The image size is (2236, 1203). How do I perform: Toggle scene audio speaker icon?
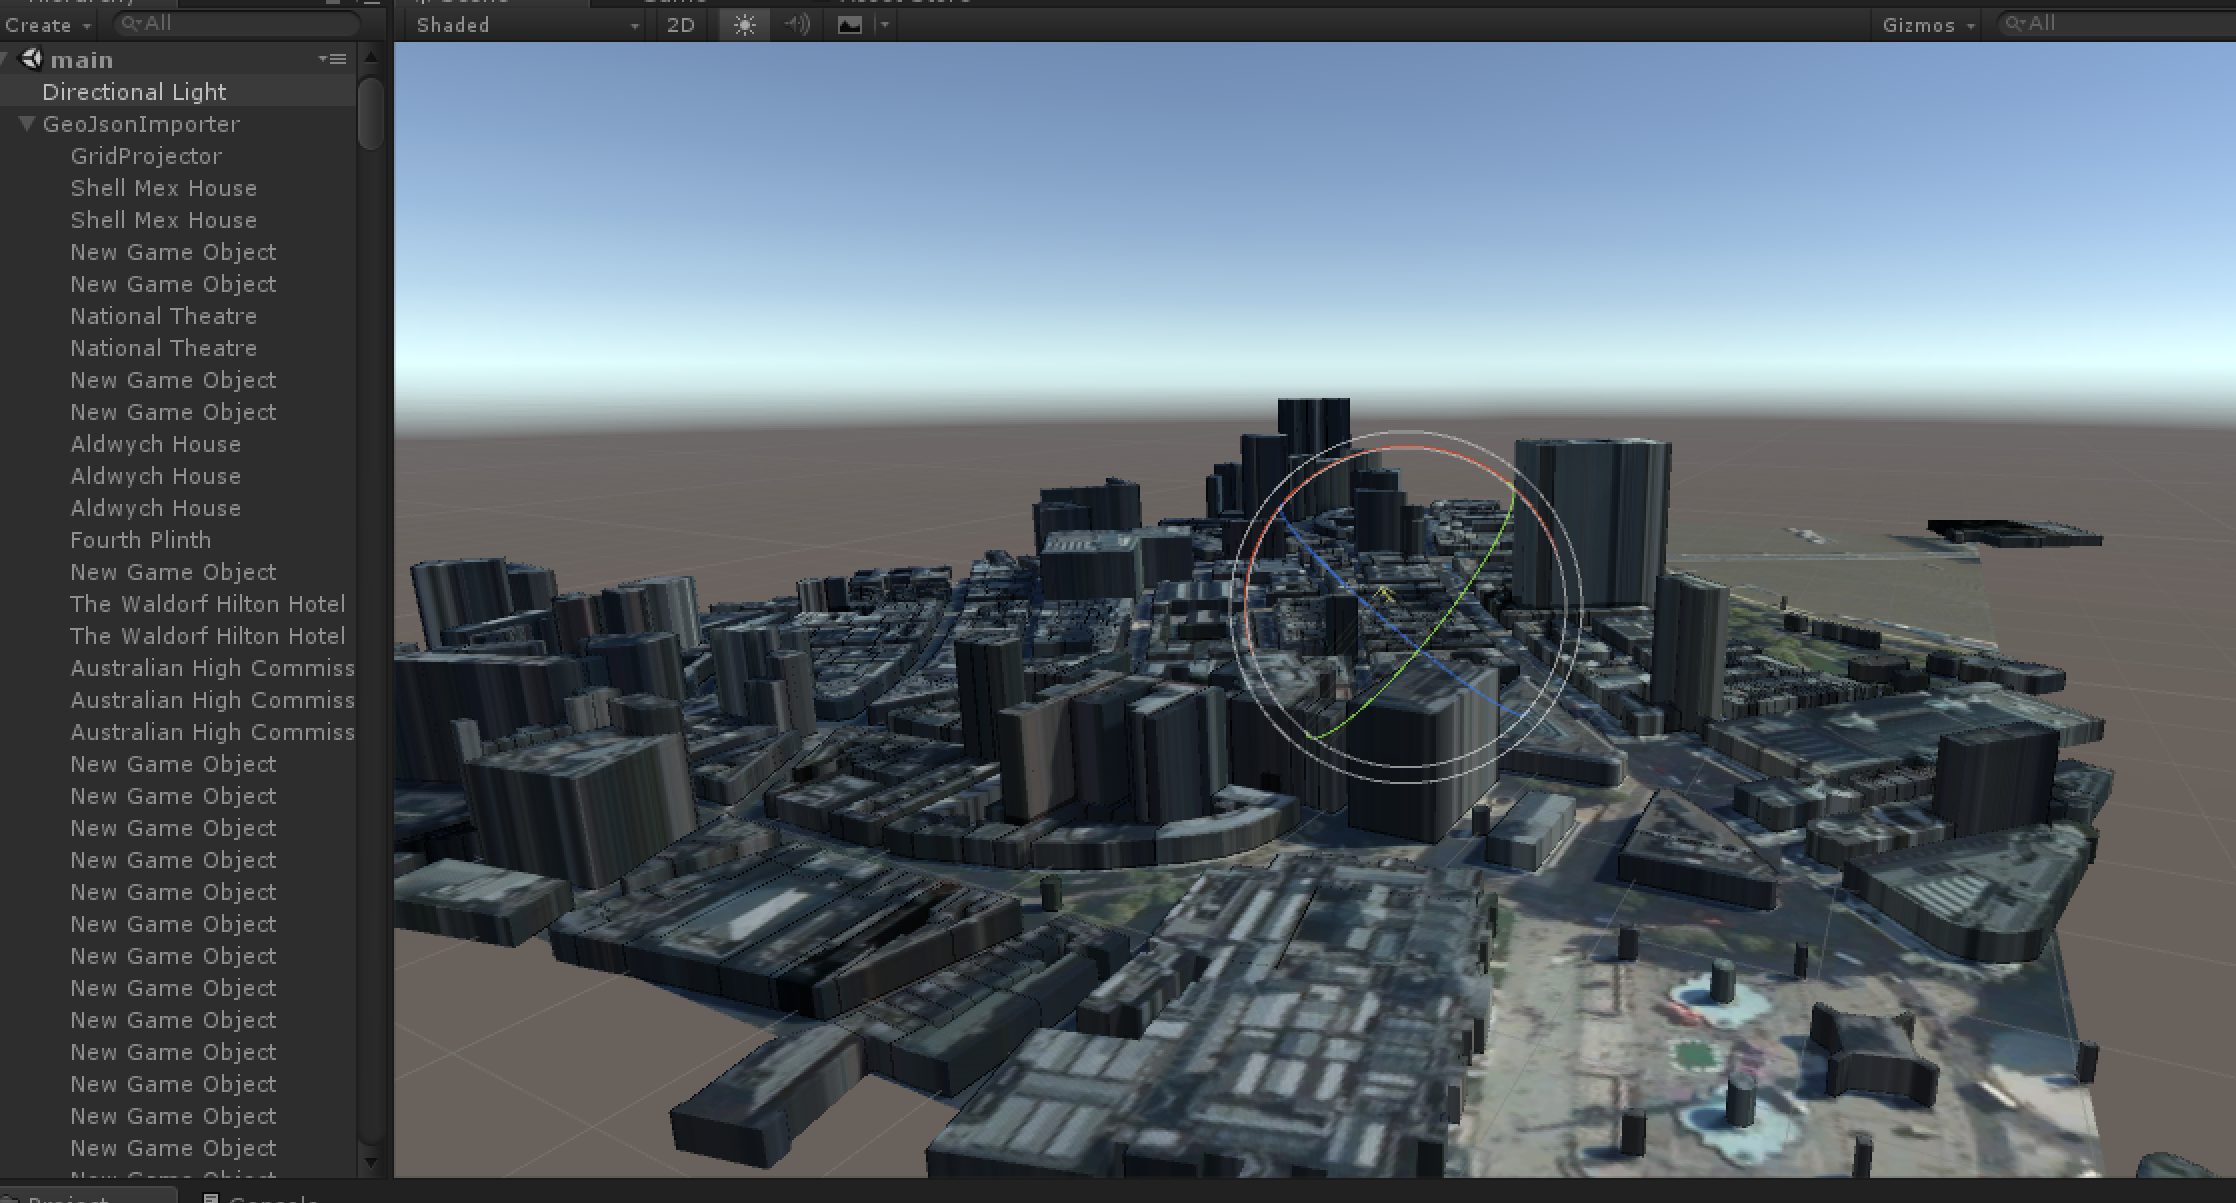coord(797,25)
